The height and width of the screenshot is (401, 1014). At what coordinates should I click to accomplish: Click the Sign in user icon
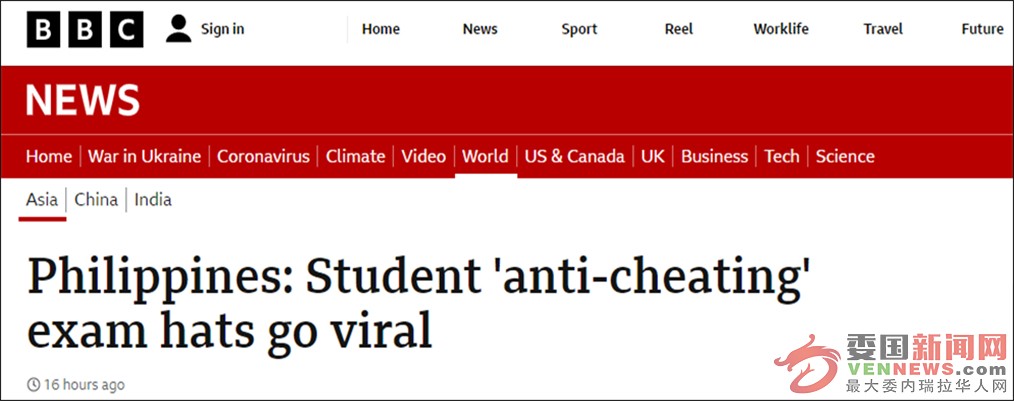tap(178, 29)
